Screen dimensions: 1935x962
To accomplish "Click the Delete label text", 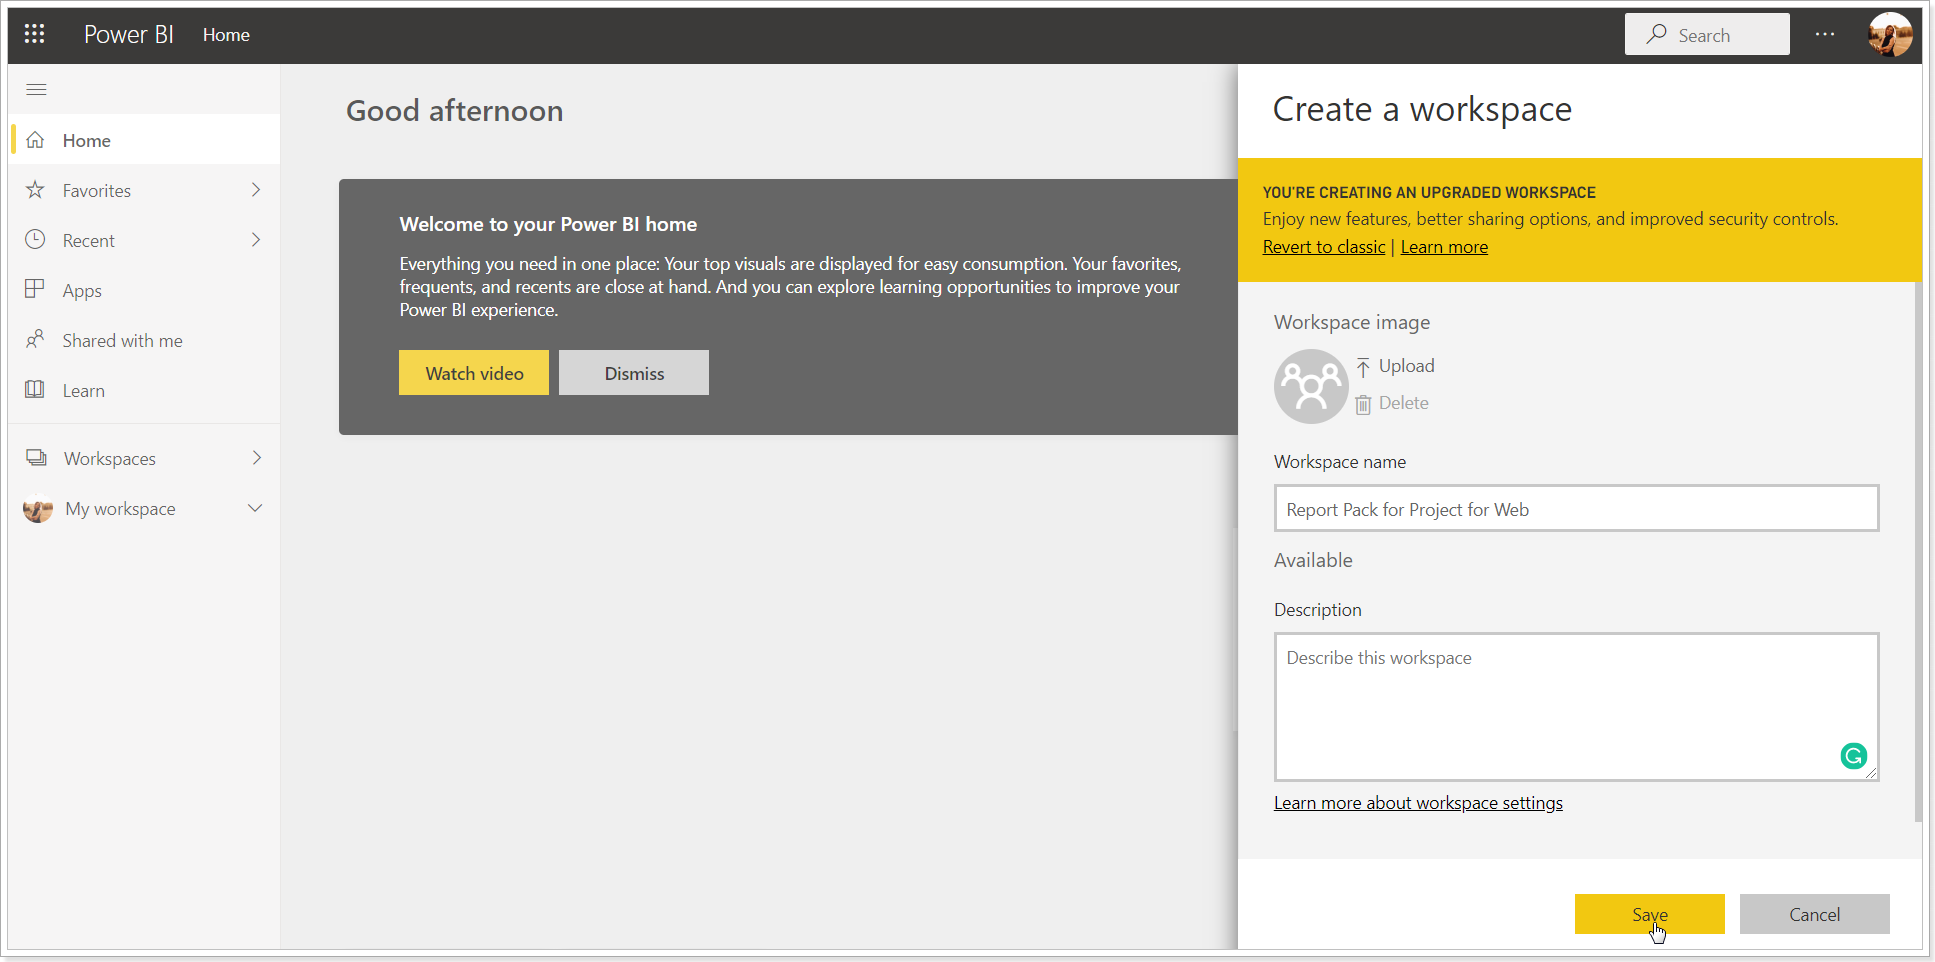I will click(1404, 403).
